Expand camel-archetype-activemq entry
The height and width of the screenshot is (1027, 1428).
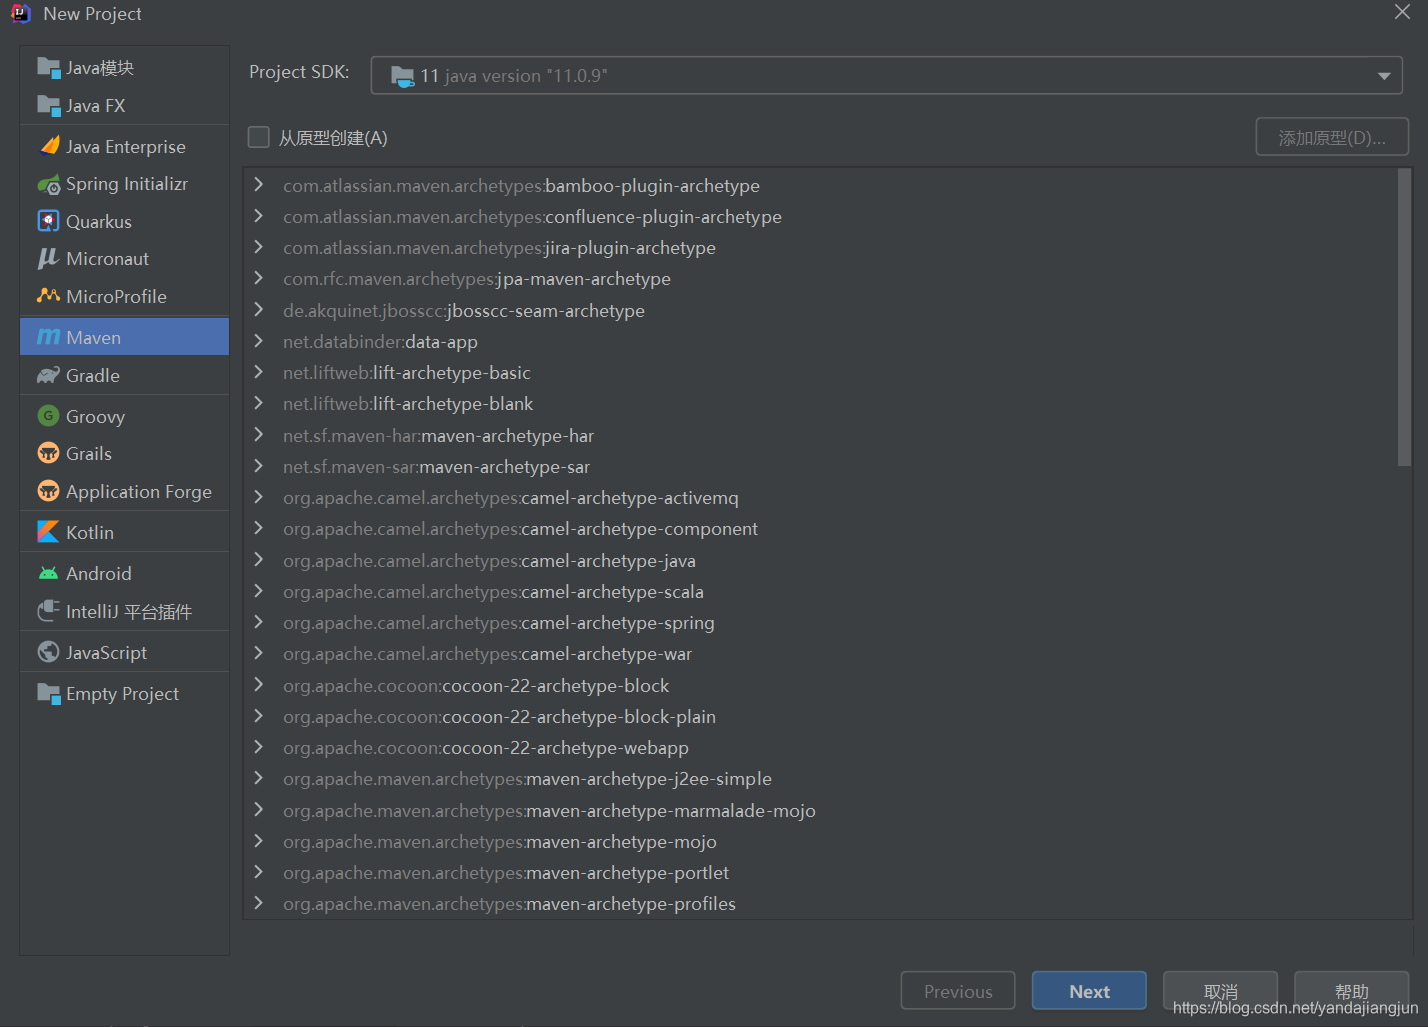pos(259,497)
